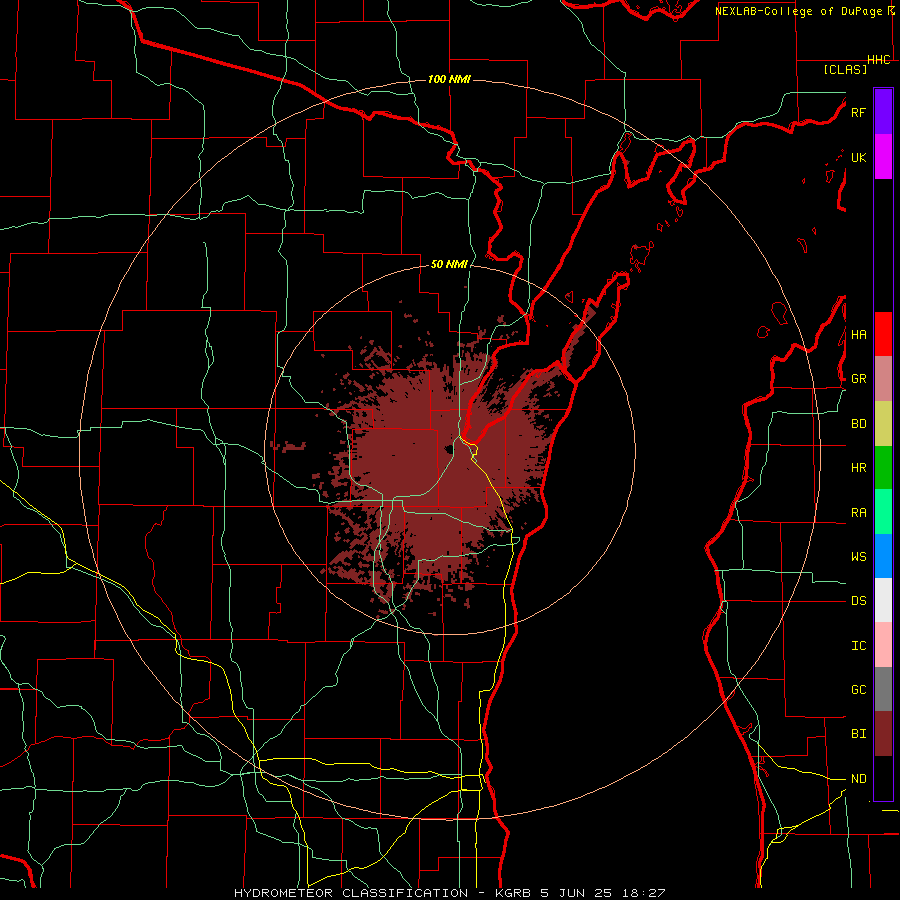Image resolution: width=900 pixels, height=900 pixels.
Task: Click the 100 NMI range ring label
Action: [x=449, y=79]
